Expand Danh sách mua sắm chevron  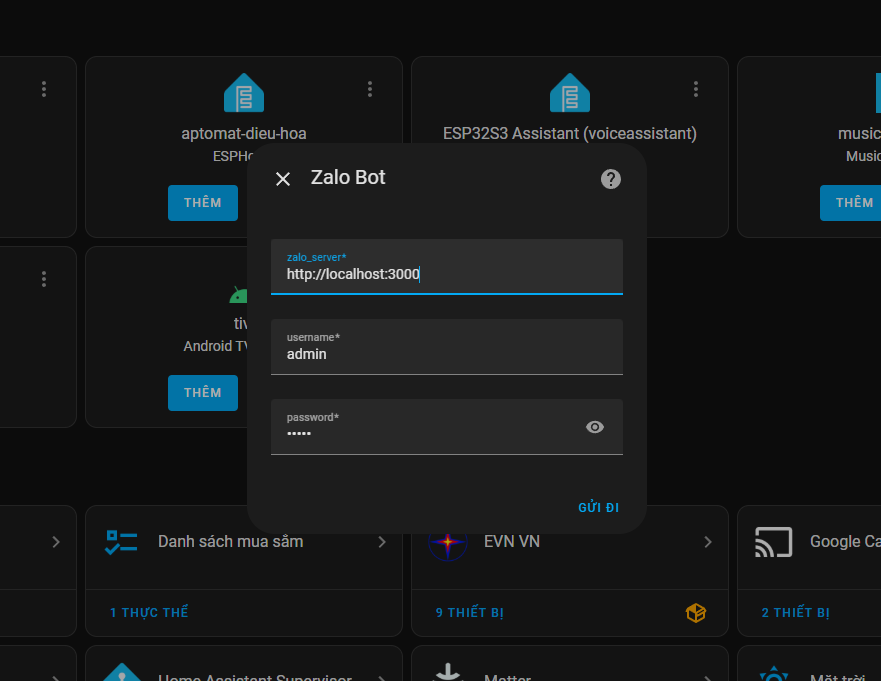pyautogui.click(x=382, y=542)
